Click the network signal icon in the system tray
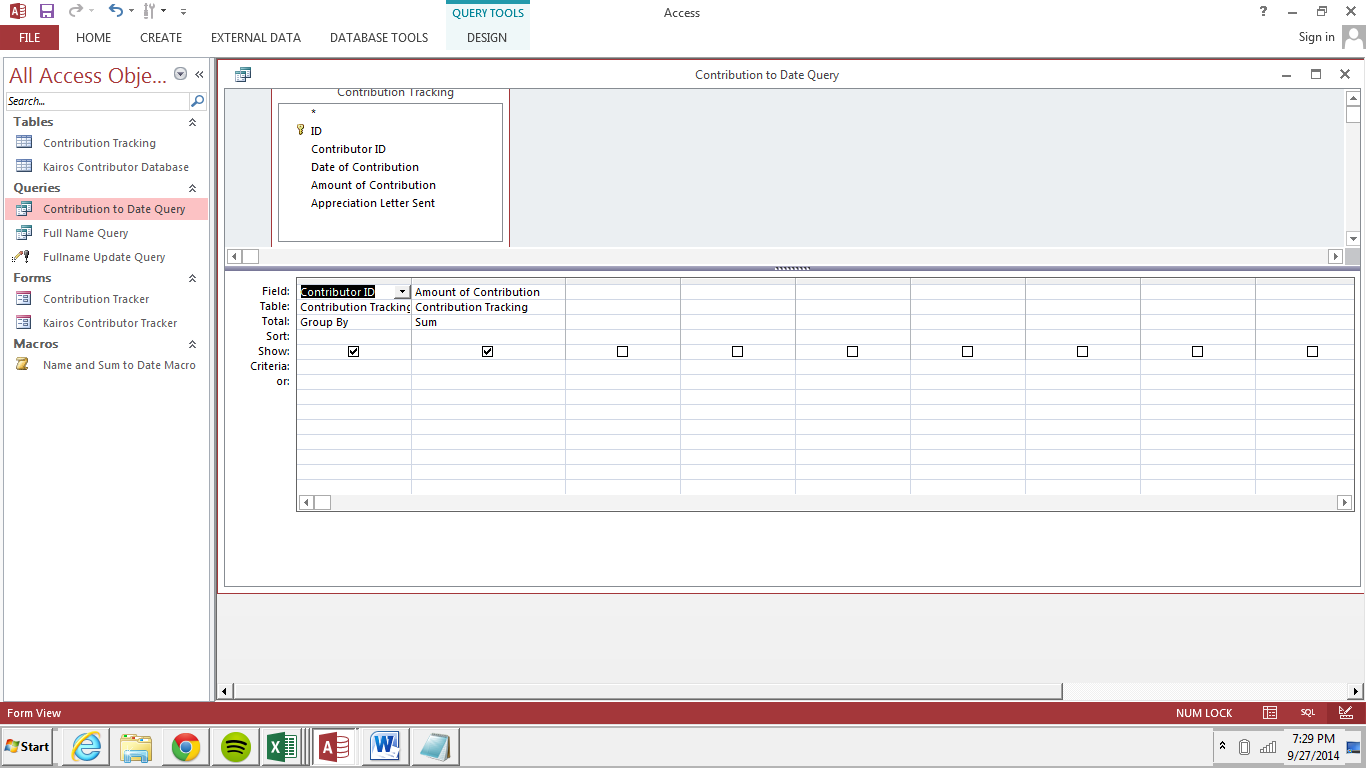This screenshot has width=1366, height=768. pyautogui.click(x=1268, y=747)
